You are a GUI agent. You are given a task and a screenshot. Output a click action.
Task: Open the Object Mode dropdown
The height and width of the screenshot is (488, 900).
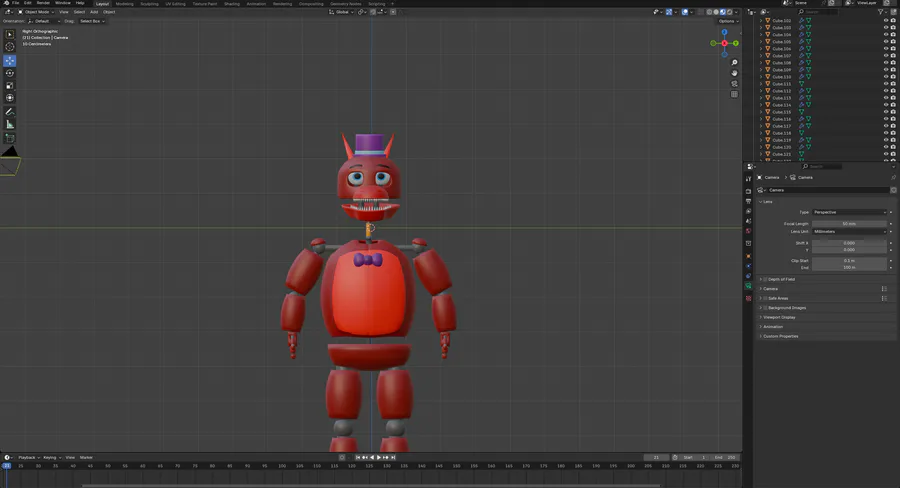[36, 11]
